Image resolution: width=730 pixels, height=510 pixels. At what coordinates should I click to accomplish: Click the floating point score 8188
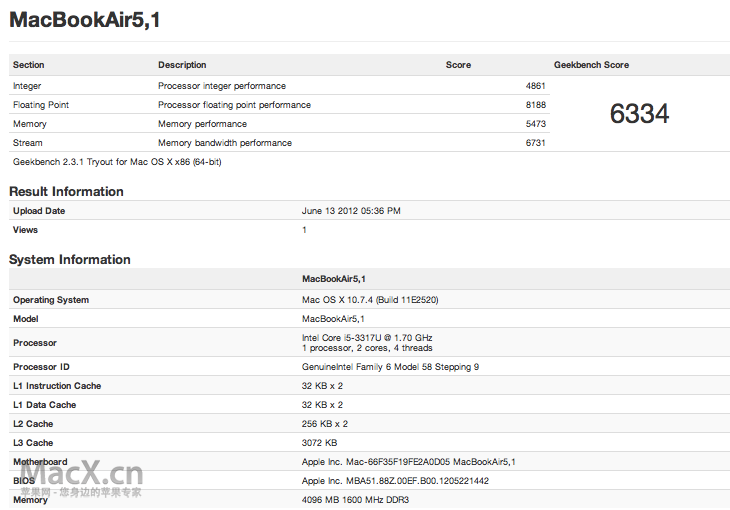535,105
